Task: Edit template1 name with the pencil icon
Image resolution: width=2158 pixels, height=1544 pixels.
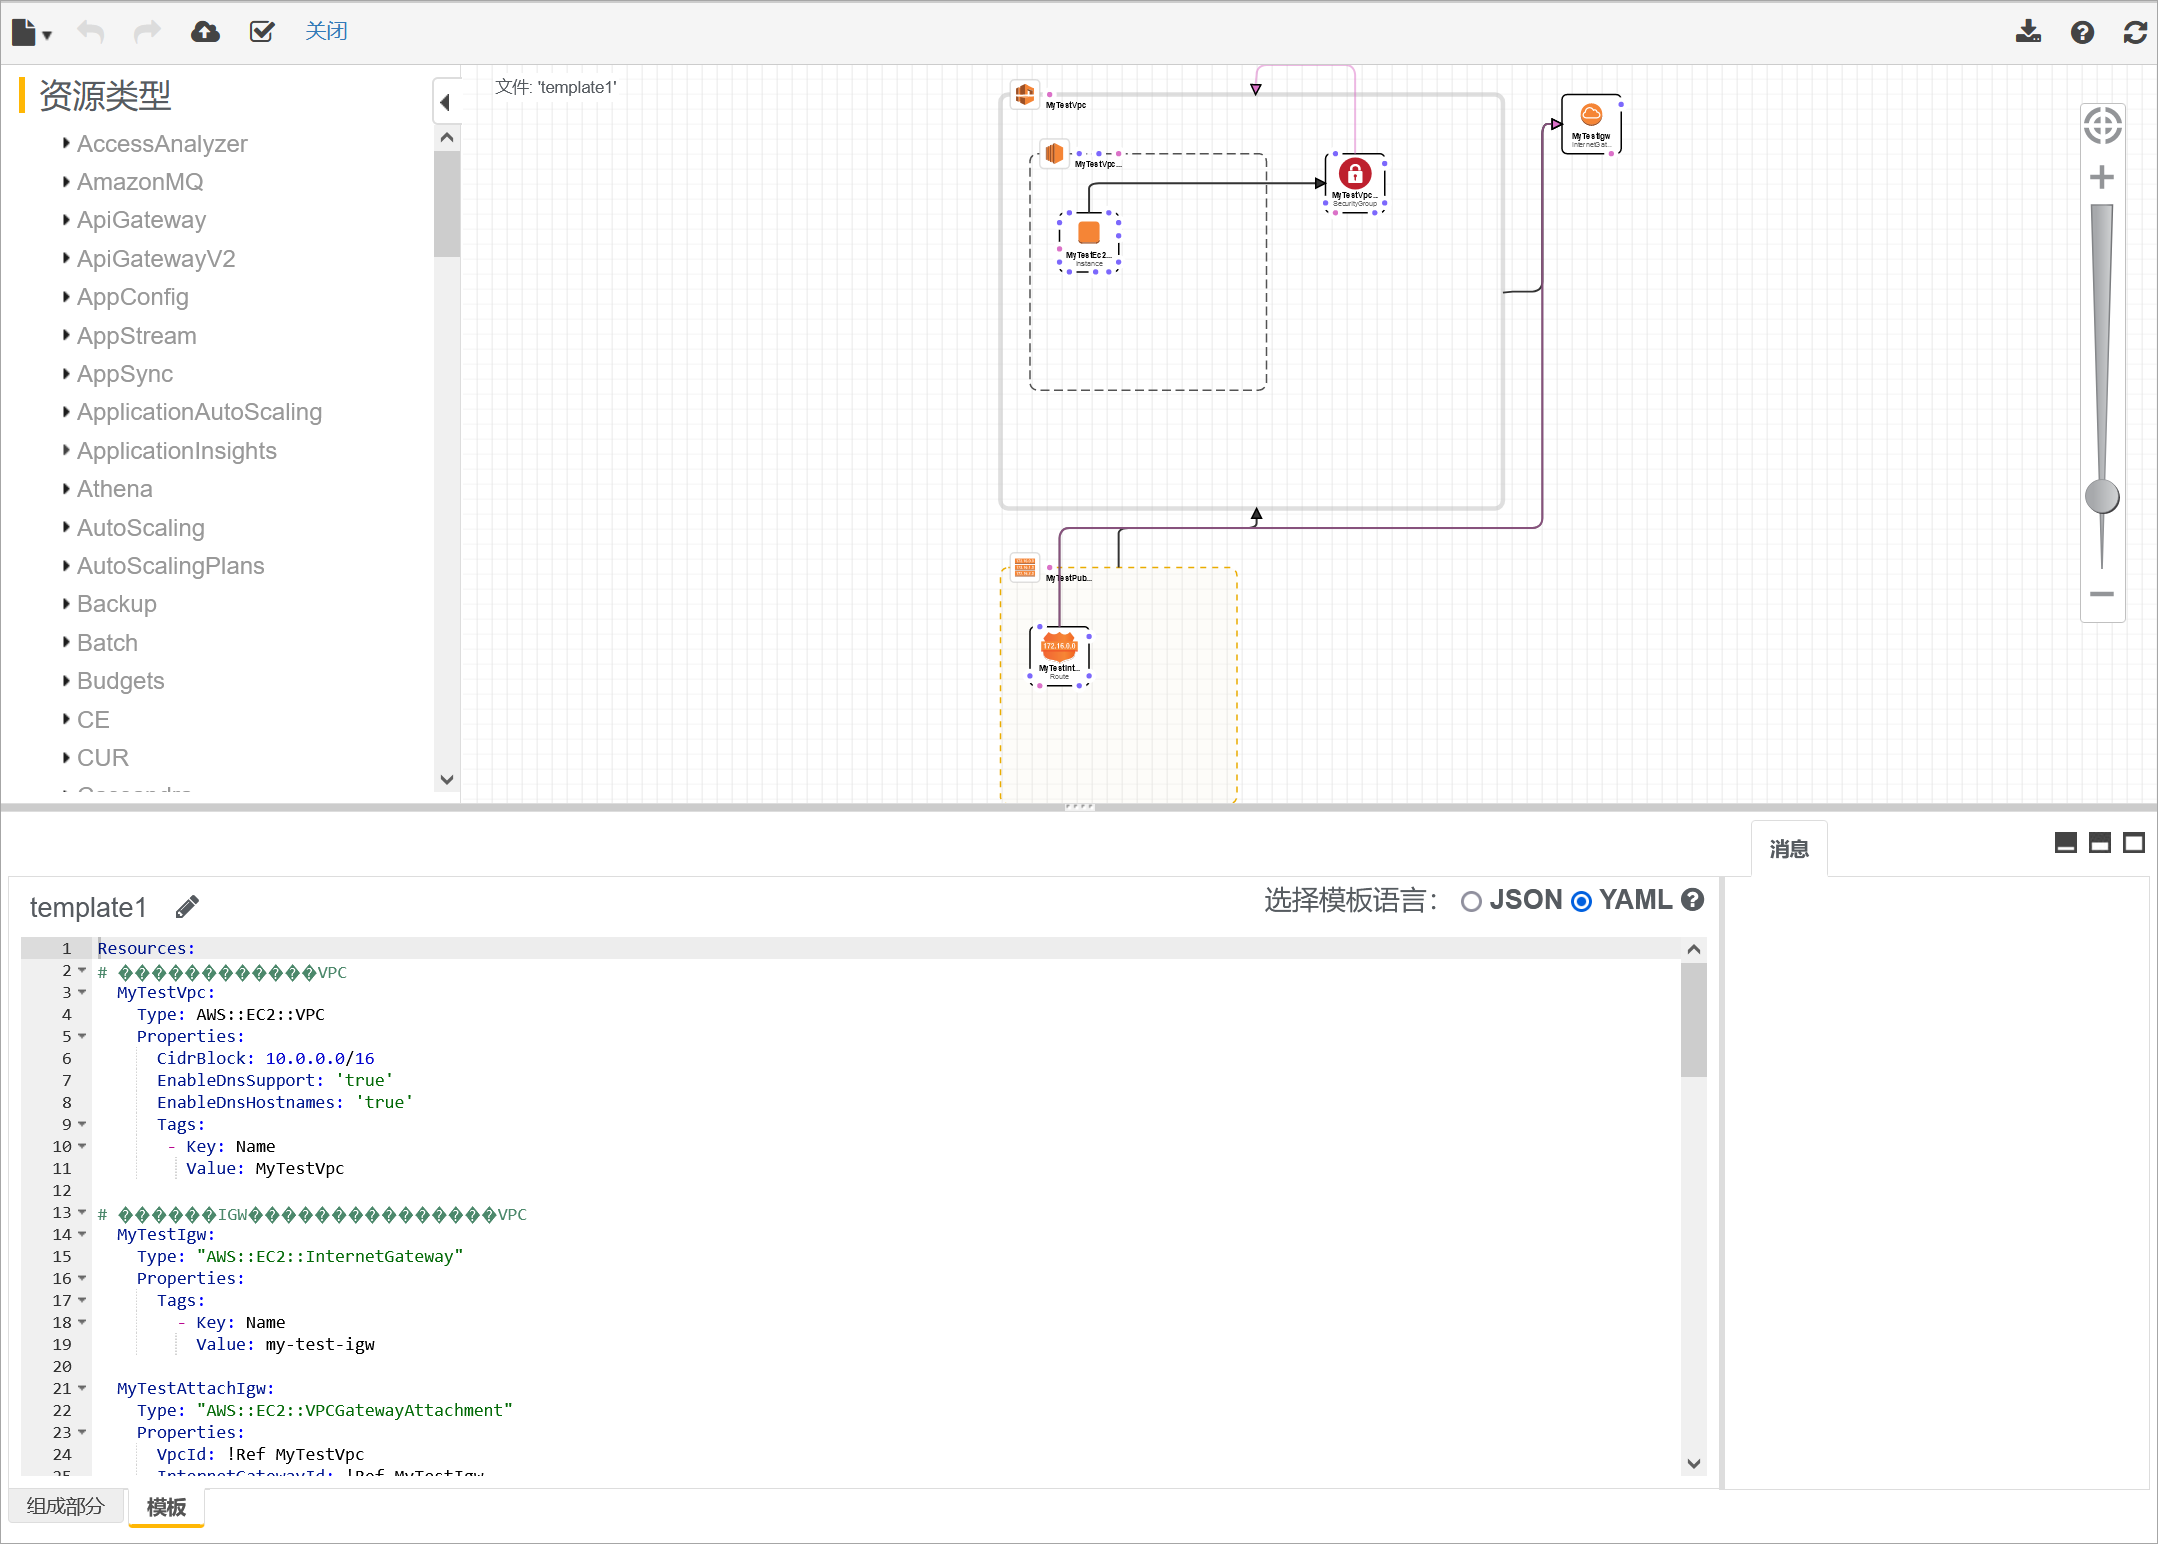Action: point(187,906)
